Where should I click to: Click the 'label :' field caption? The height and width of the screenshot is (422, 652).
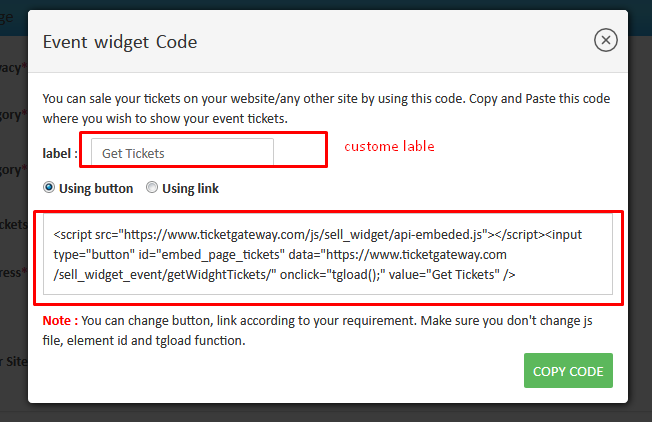click(x=60, y=153)
